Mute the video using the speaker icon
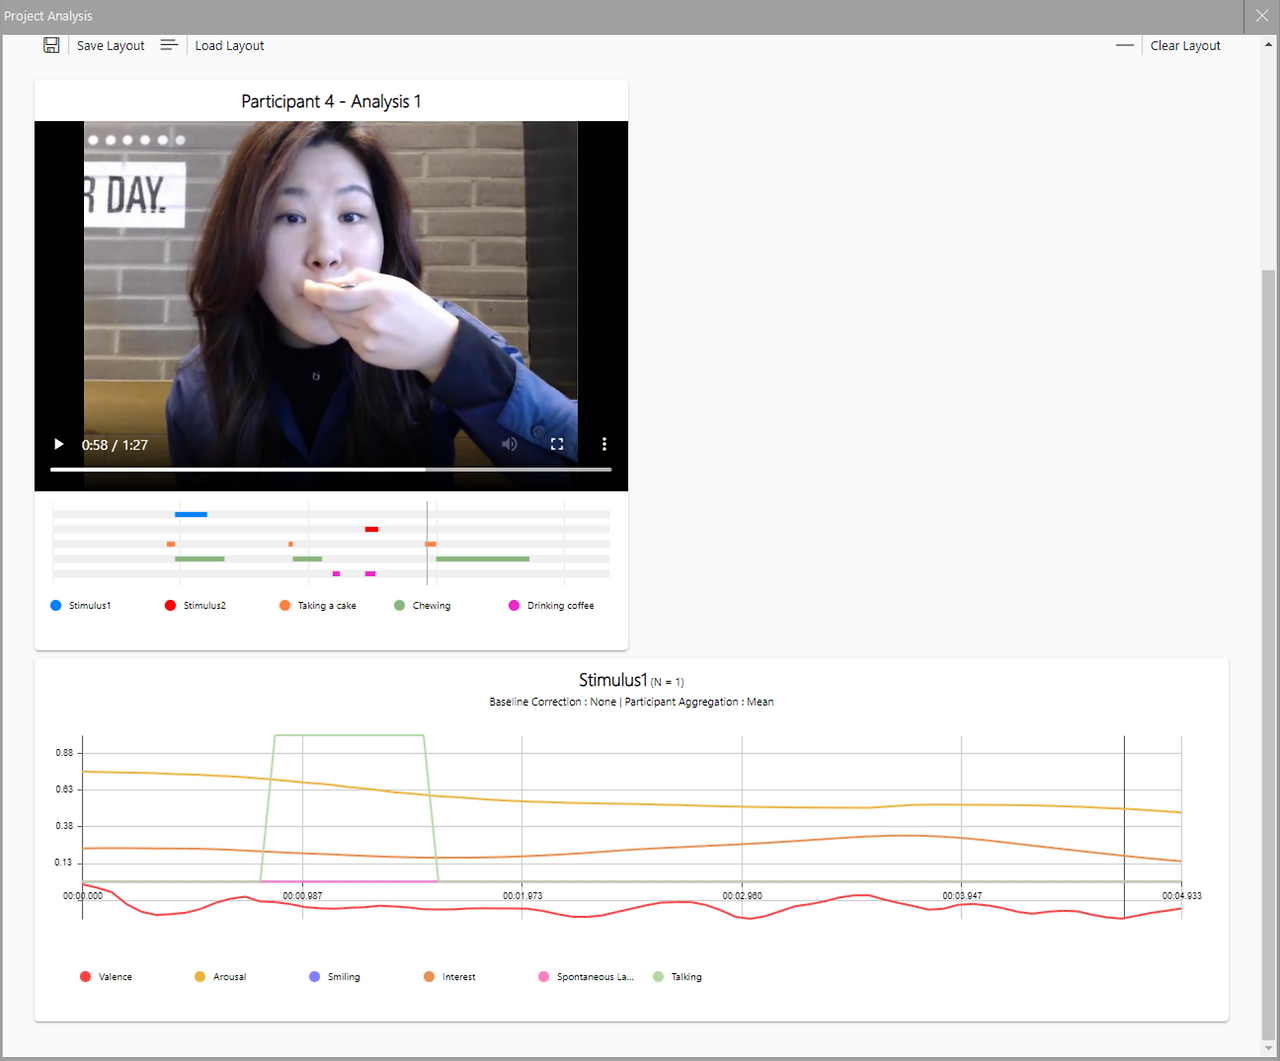Viewport: 1280px width, 1061px height. click(509, 444)
